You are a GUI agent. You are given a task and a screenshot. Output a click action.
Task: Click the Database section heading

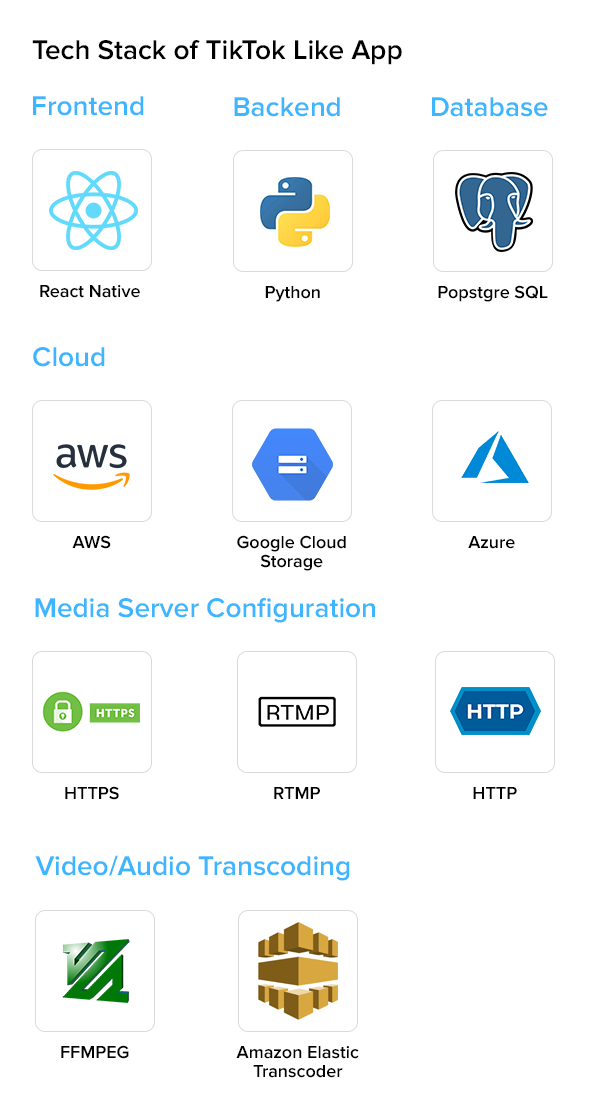(489, 107)
